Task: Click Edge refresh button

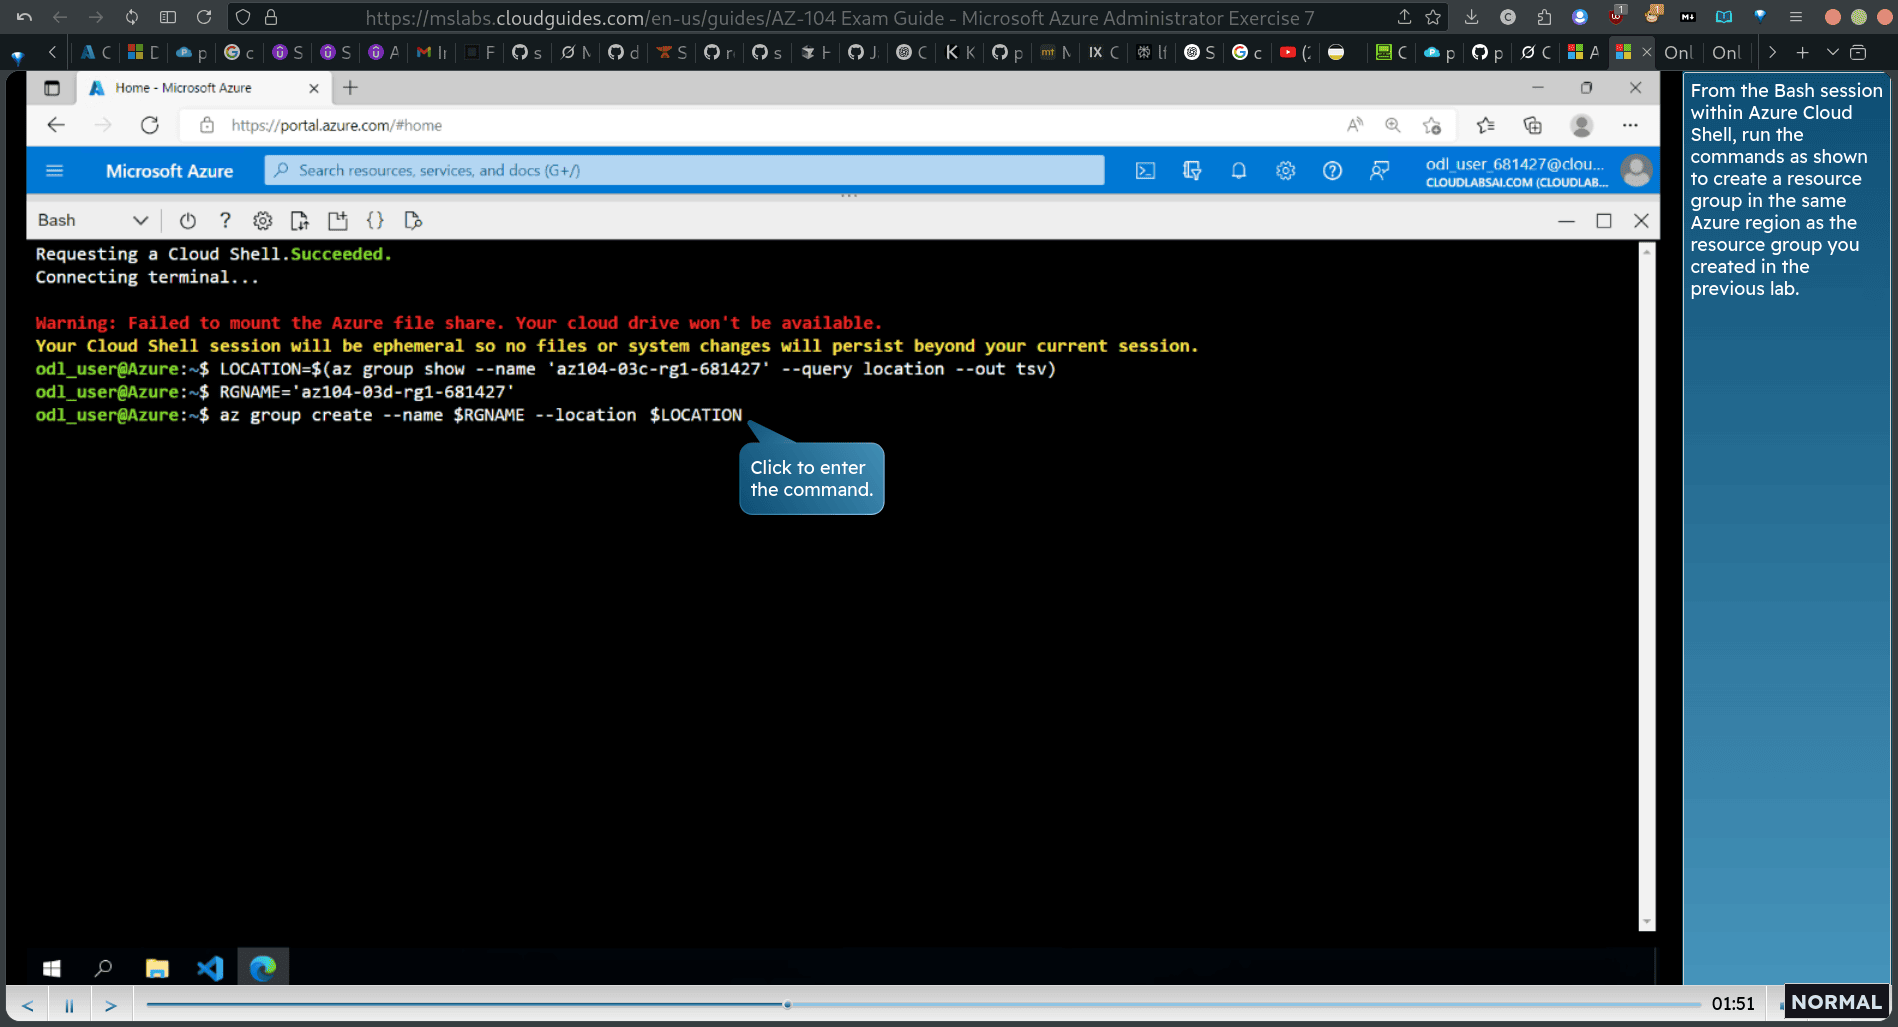Action: (150, 125)
